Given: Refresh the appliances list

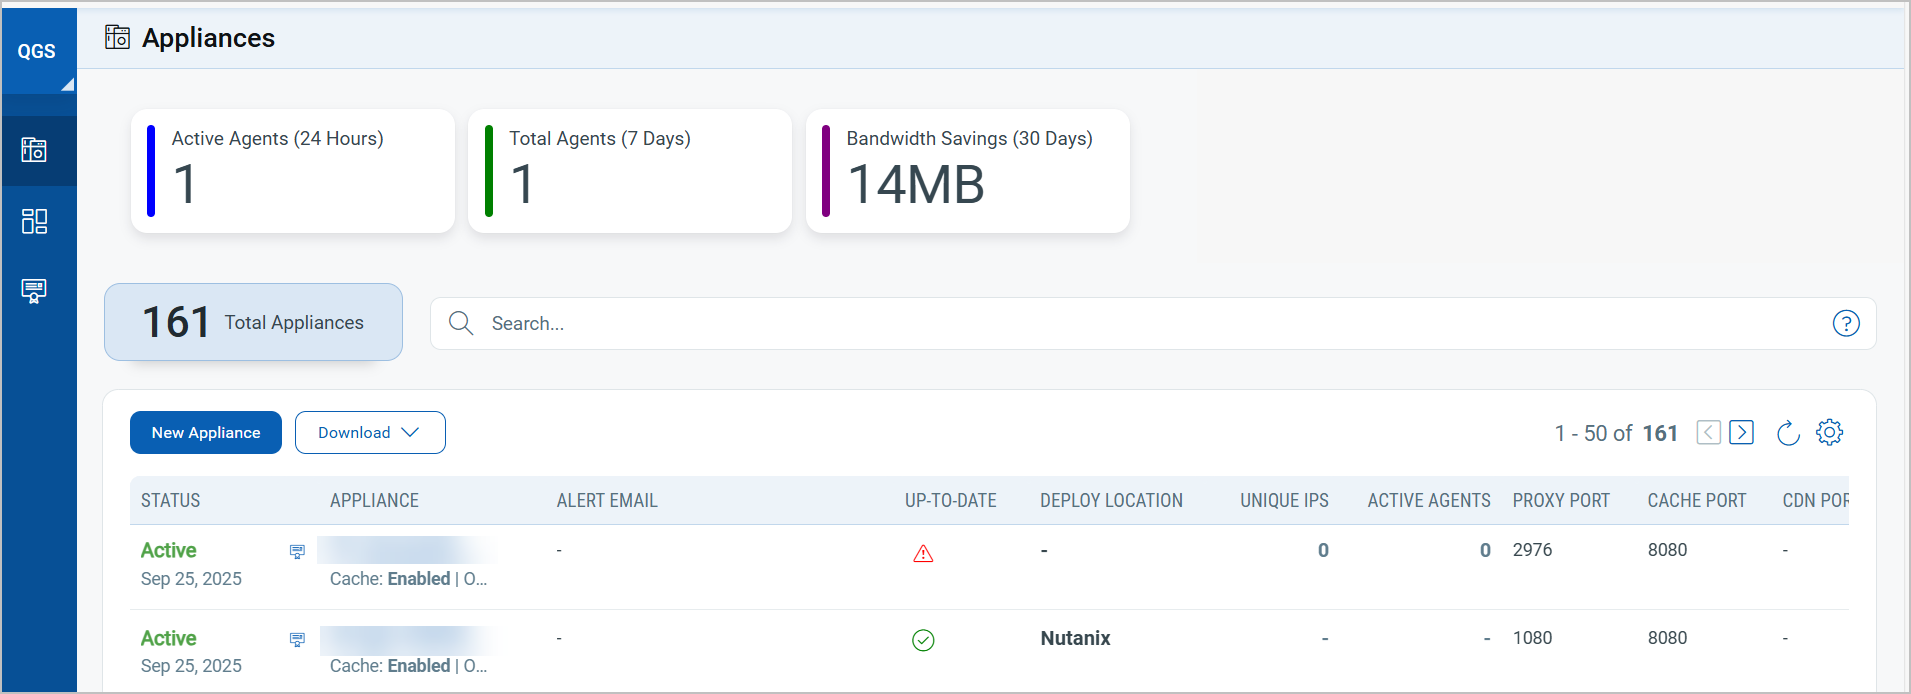Looking at the screenshot, I should coord(1787,433).
